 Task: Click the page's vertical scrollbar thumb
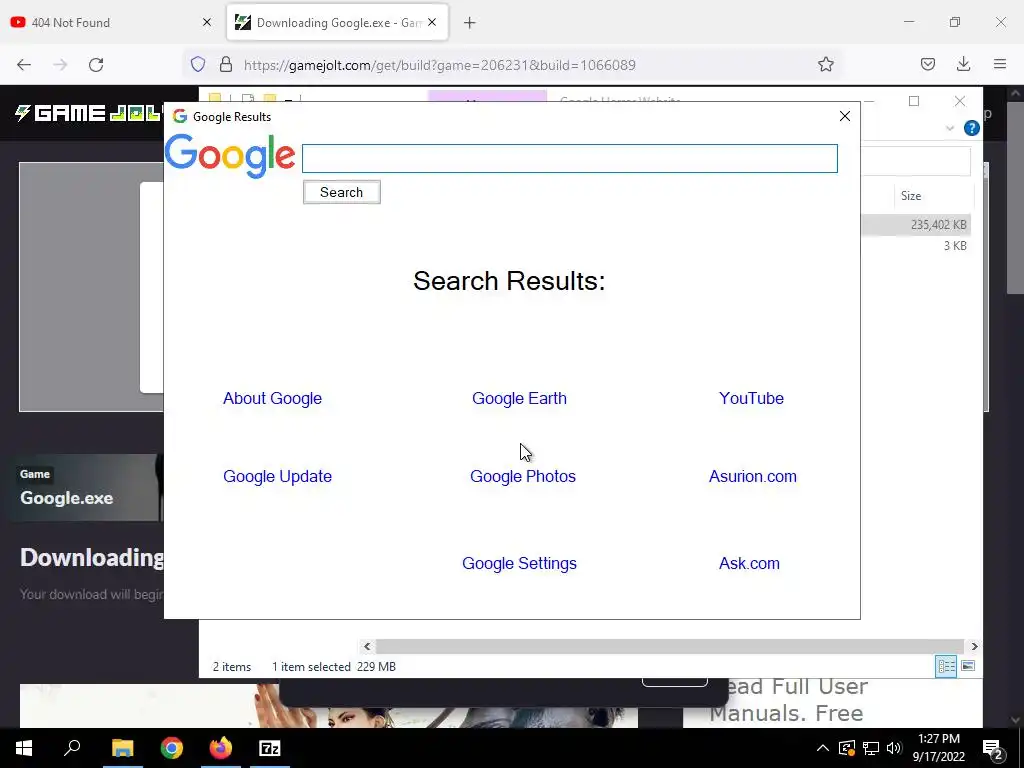(1014, 196)
